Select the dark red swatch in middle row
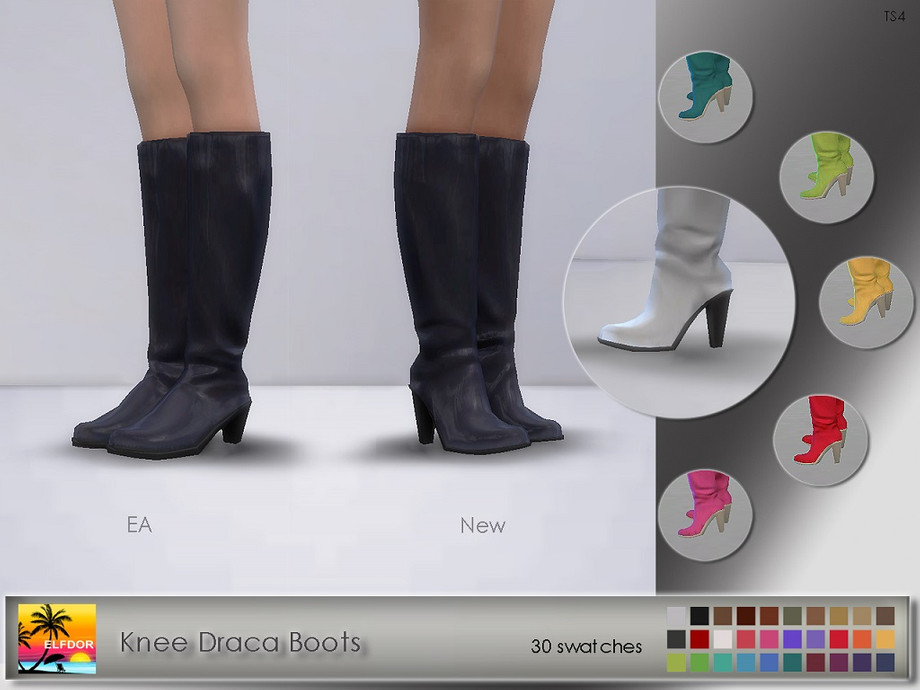Screen dimensions: 920x690 [x=700, y=639]
